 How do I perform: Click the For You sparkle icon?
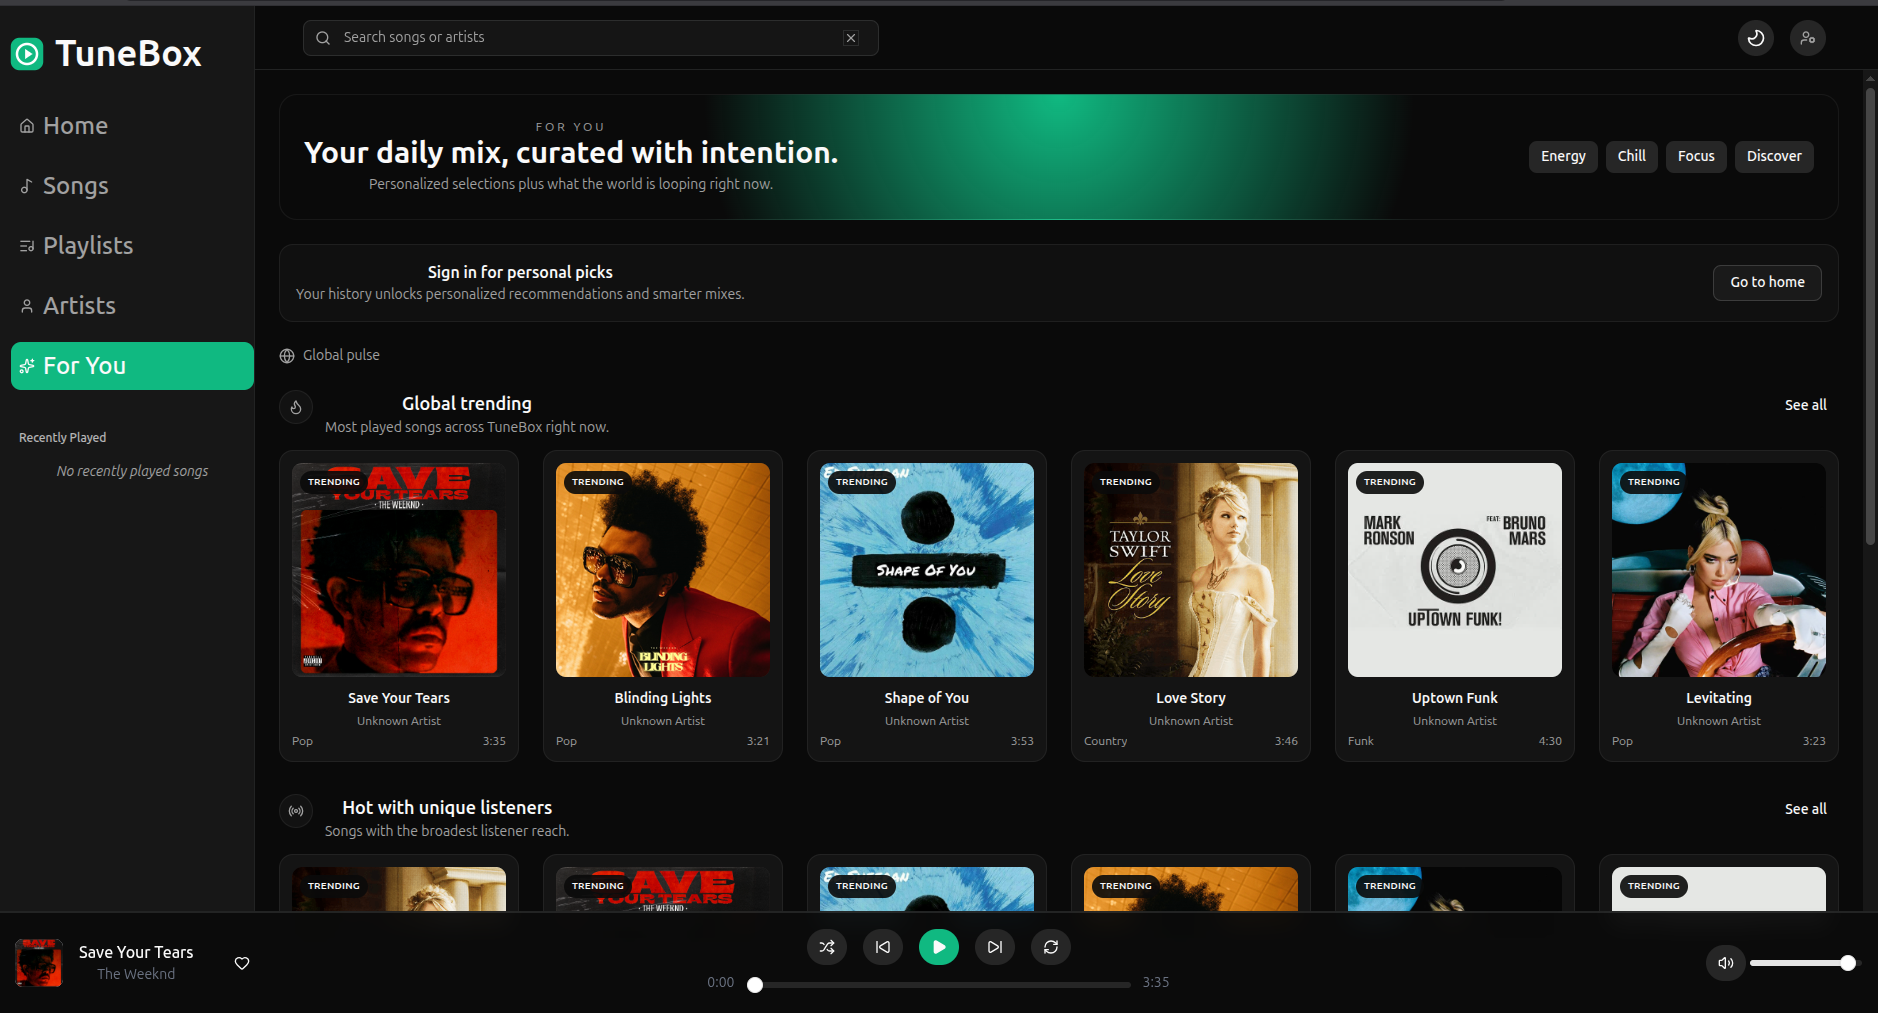pyautogui.click(x=27, y=365)
